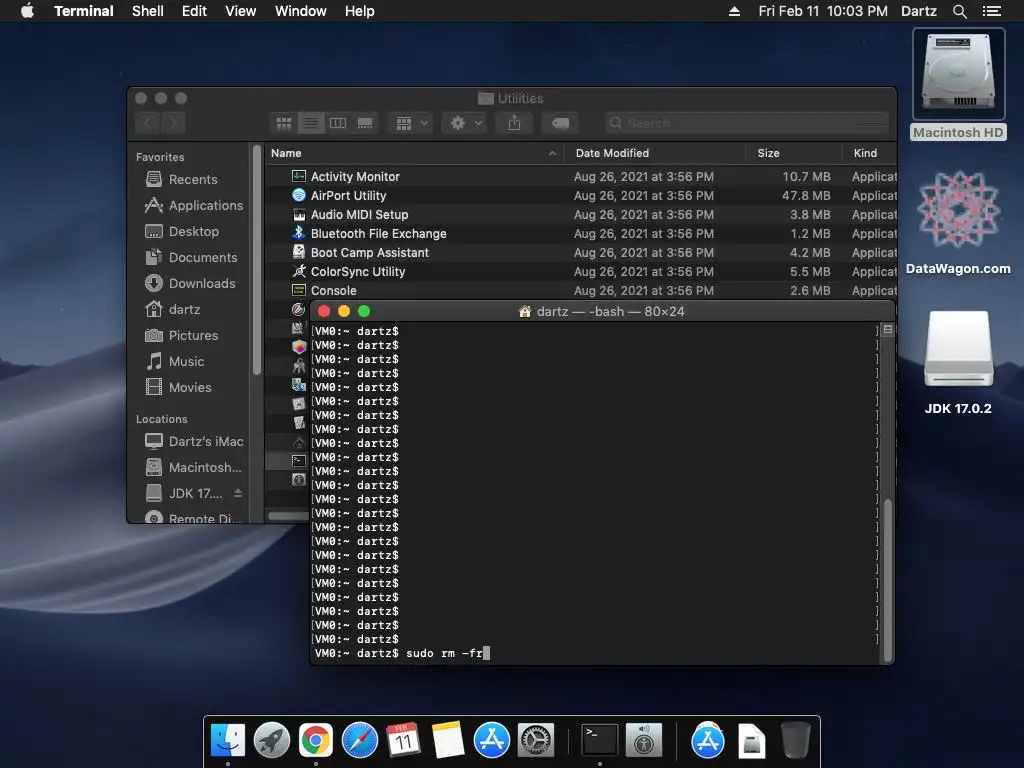Open the Terminal app menu

pos(84,11)
